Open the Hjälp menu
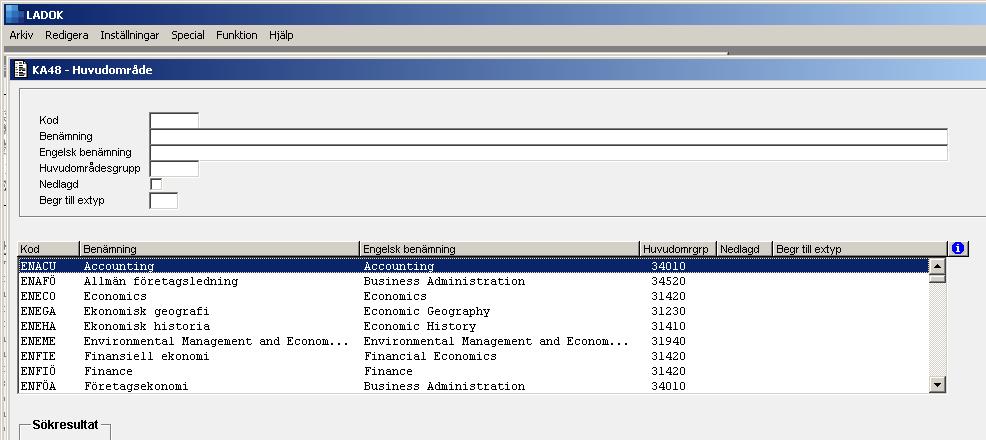The width and height of the screenshot is (986, 440). tap(281, 35)
